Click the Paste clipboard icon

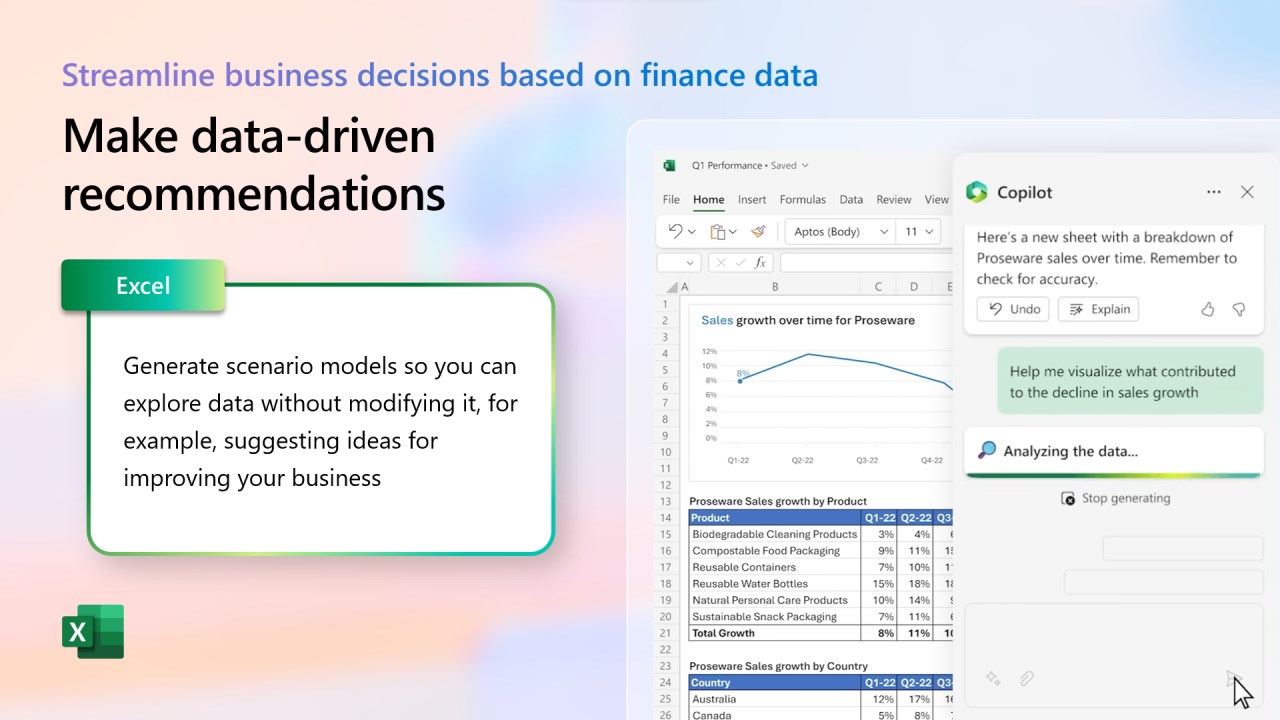[717, 232]
